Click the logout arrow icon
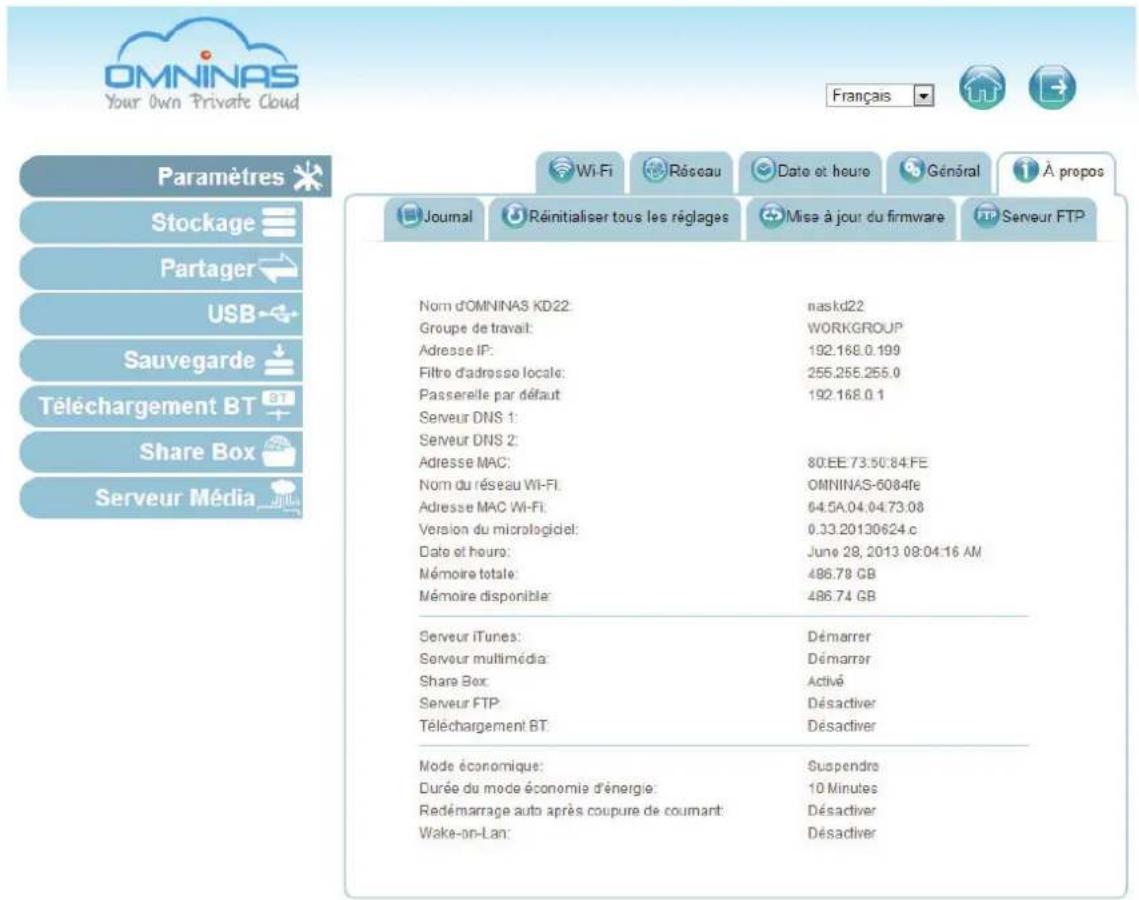The width and height of the screenshot is (1139, 900). pos(1052,87)
